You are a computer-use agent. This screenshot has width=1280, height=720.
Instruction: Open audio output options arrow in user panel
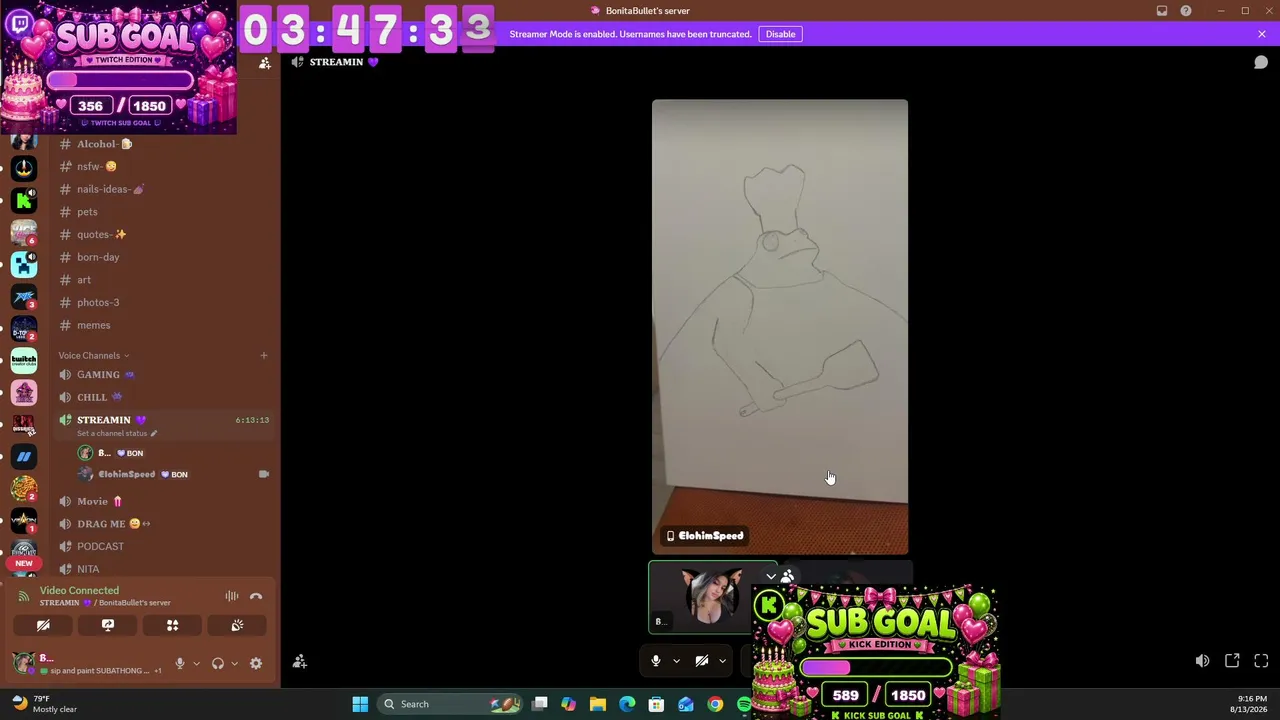pos(234,663)
